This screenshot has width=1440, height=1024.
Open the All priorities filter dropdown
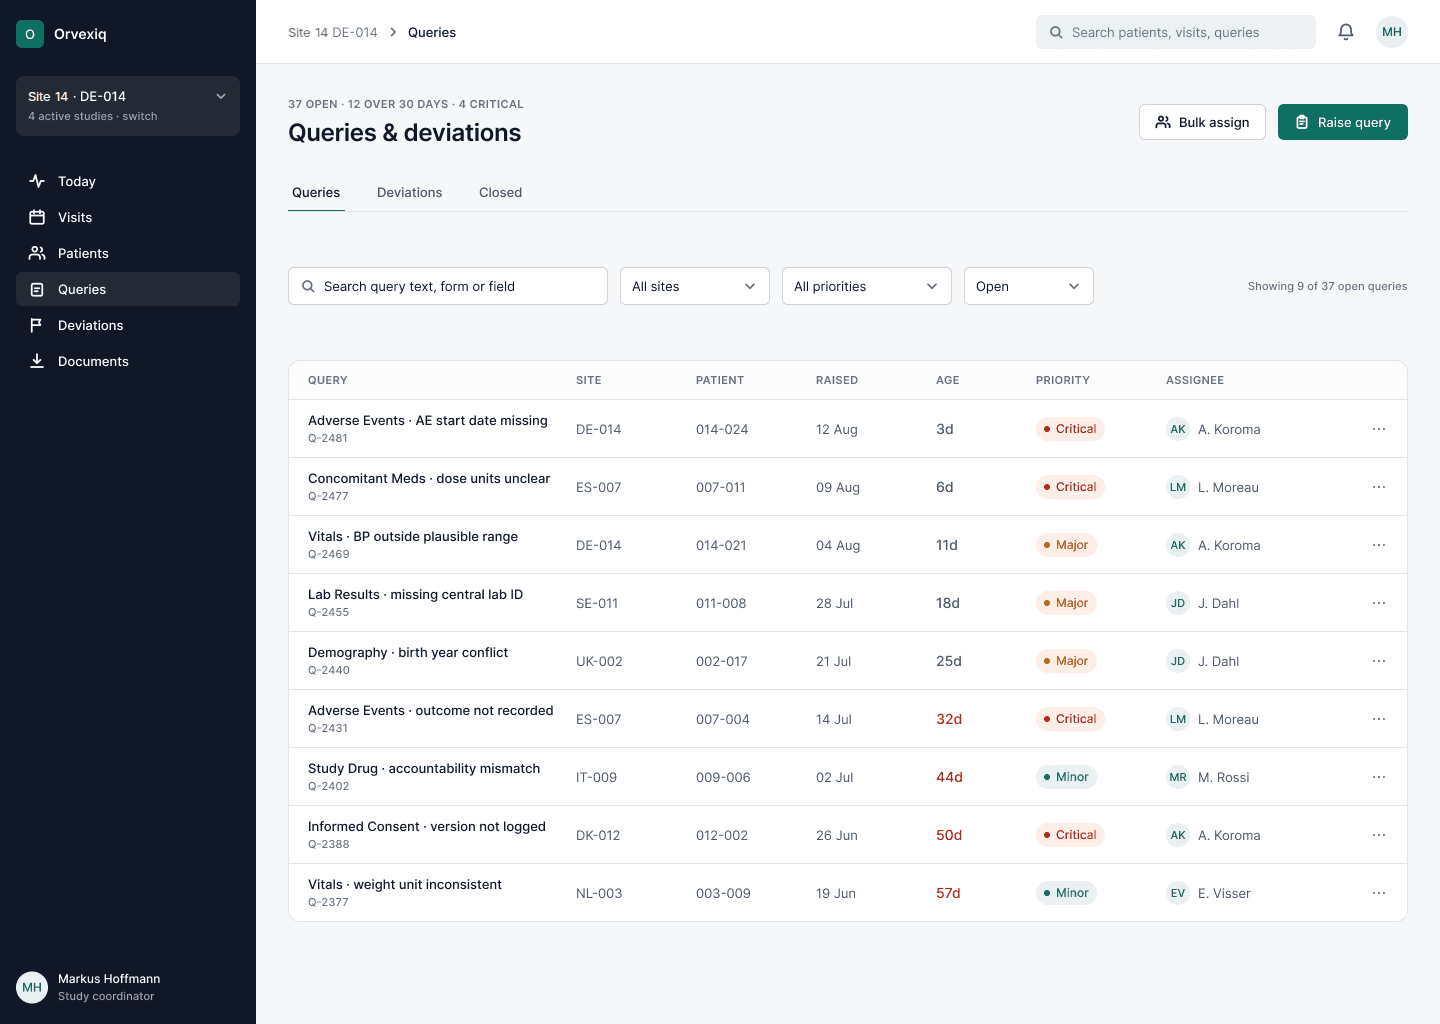point(867,286)
